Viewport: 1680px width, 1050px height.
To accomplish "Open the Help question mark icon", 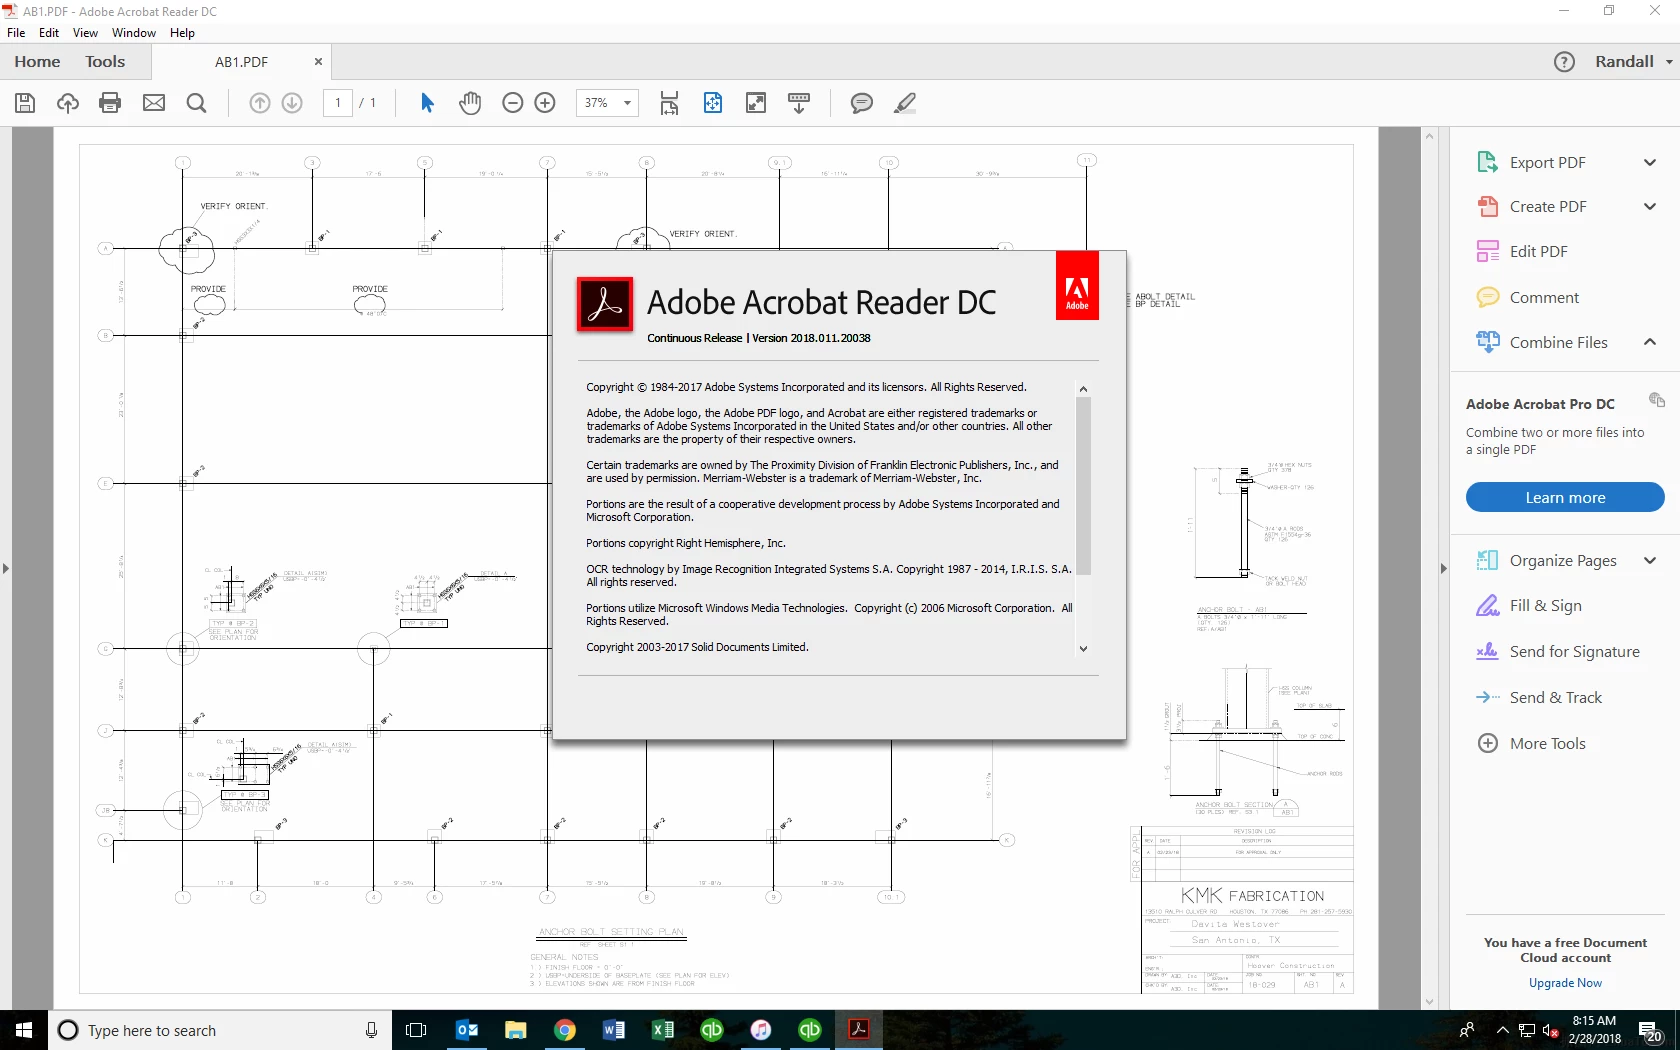I will coord(1565,62).
